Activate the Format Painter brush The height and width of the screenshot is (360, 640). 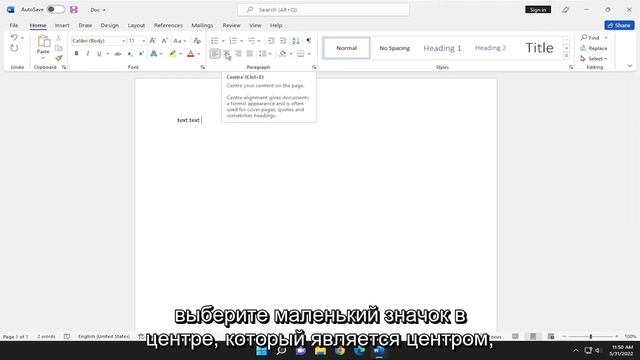click(x=59, y=58)
